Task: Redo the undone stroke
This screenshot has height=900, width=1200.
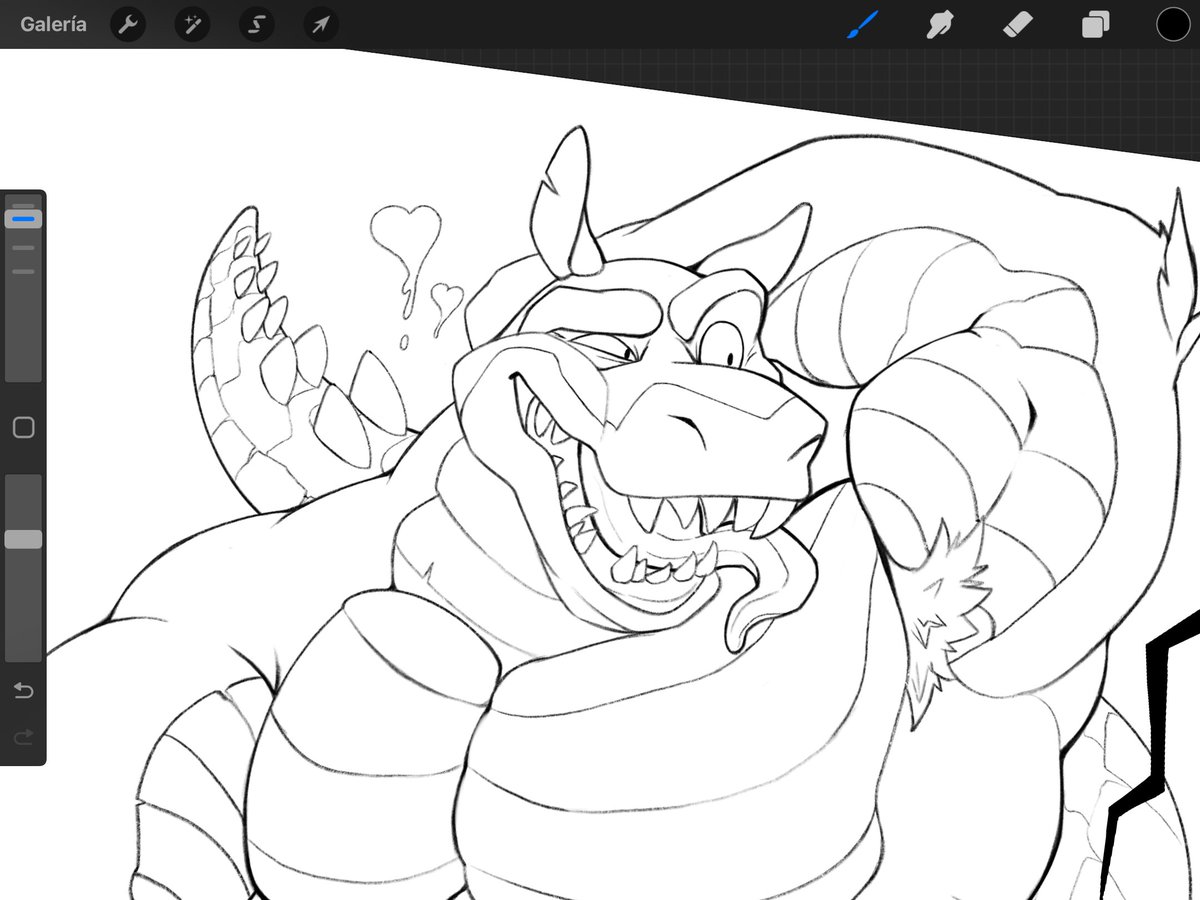Action: click(x=23, y=738)
